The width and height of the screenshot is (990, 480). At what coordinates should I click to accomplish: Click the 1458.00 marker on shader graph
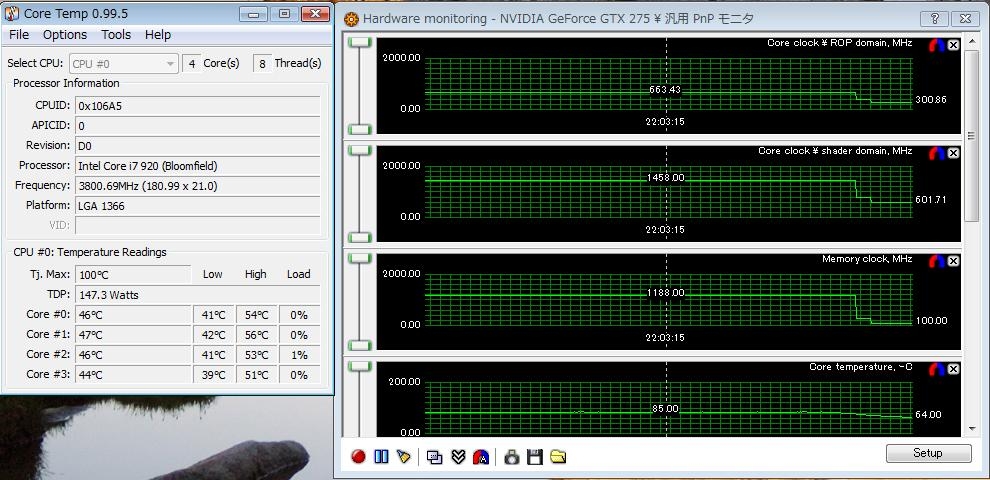click(x=665, y=178)
